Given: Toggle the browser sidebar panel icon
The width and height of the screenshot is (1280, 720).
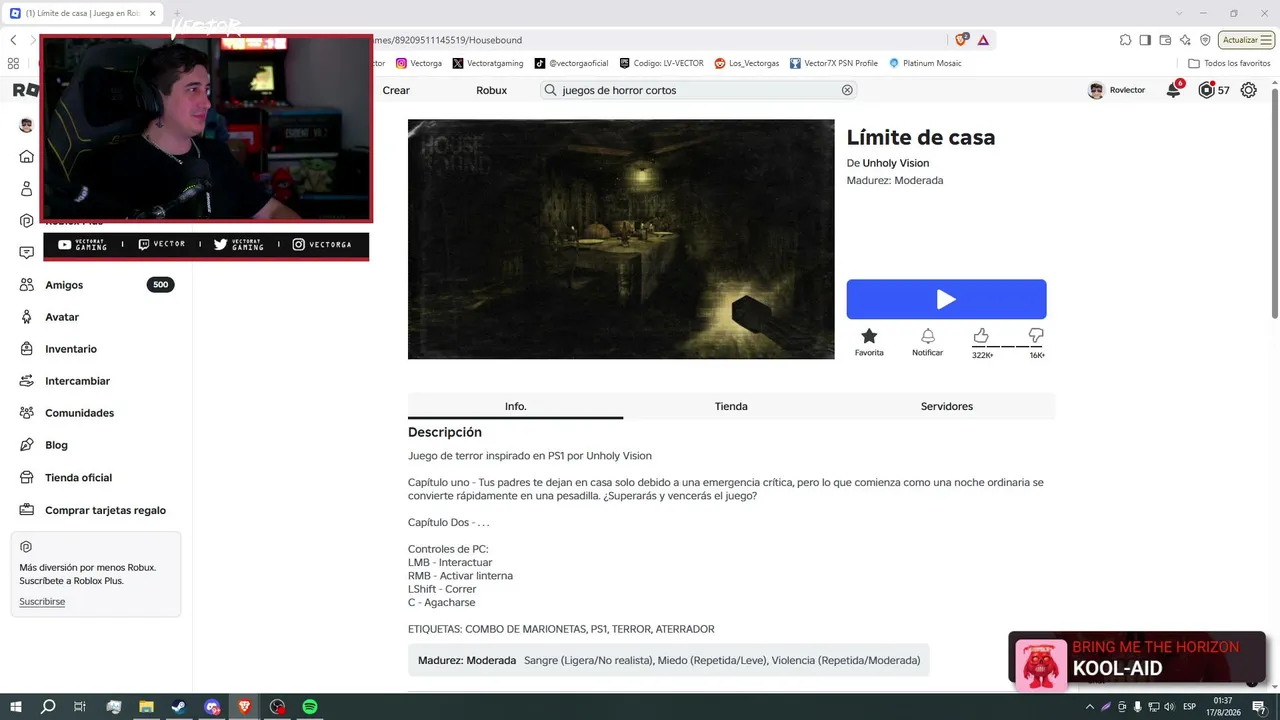Looking at the screenshot, I should pyautogui.click(x=1146, y=40).
